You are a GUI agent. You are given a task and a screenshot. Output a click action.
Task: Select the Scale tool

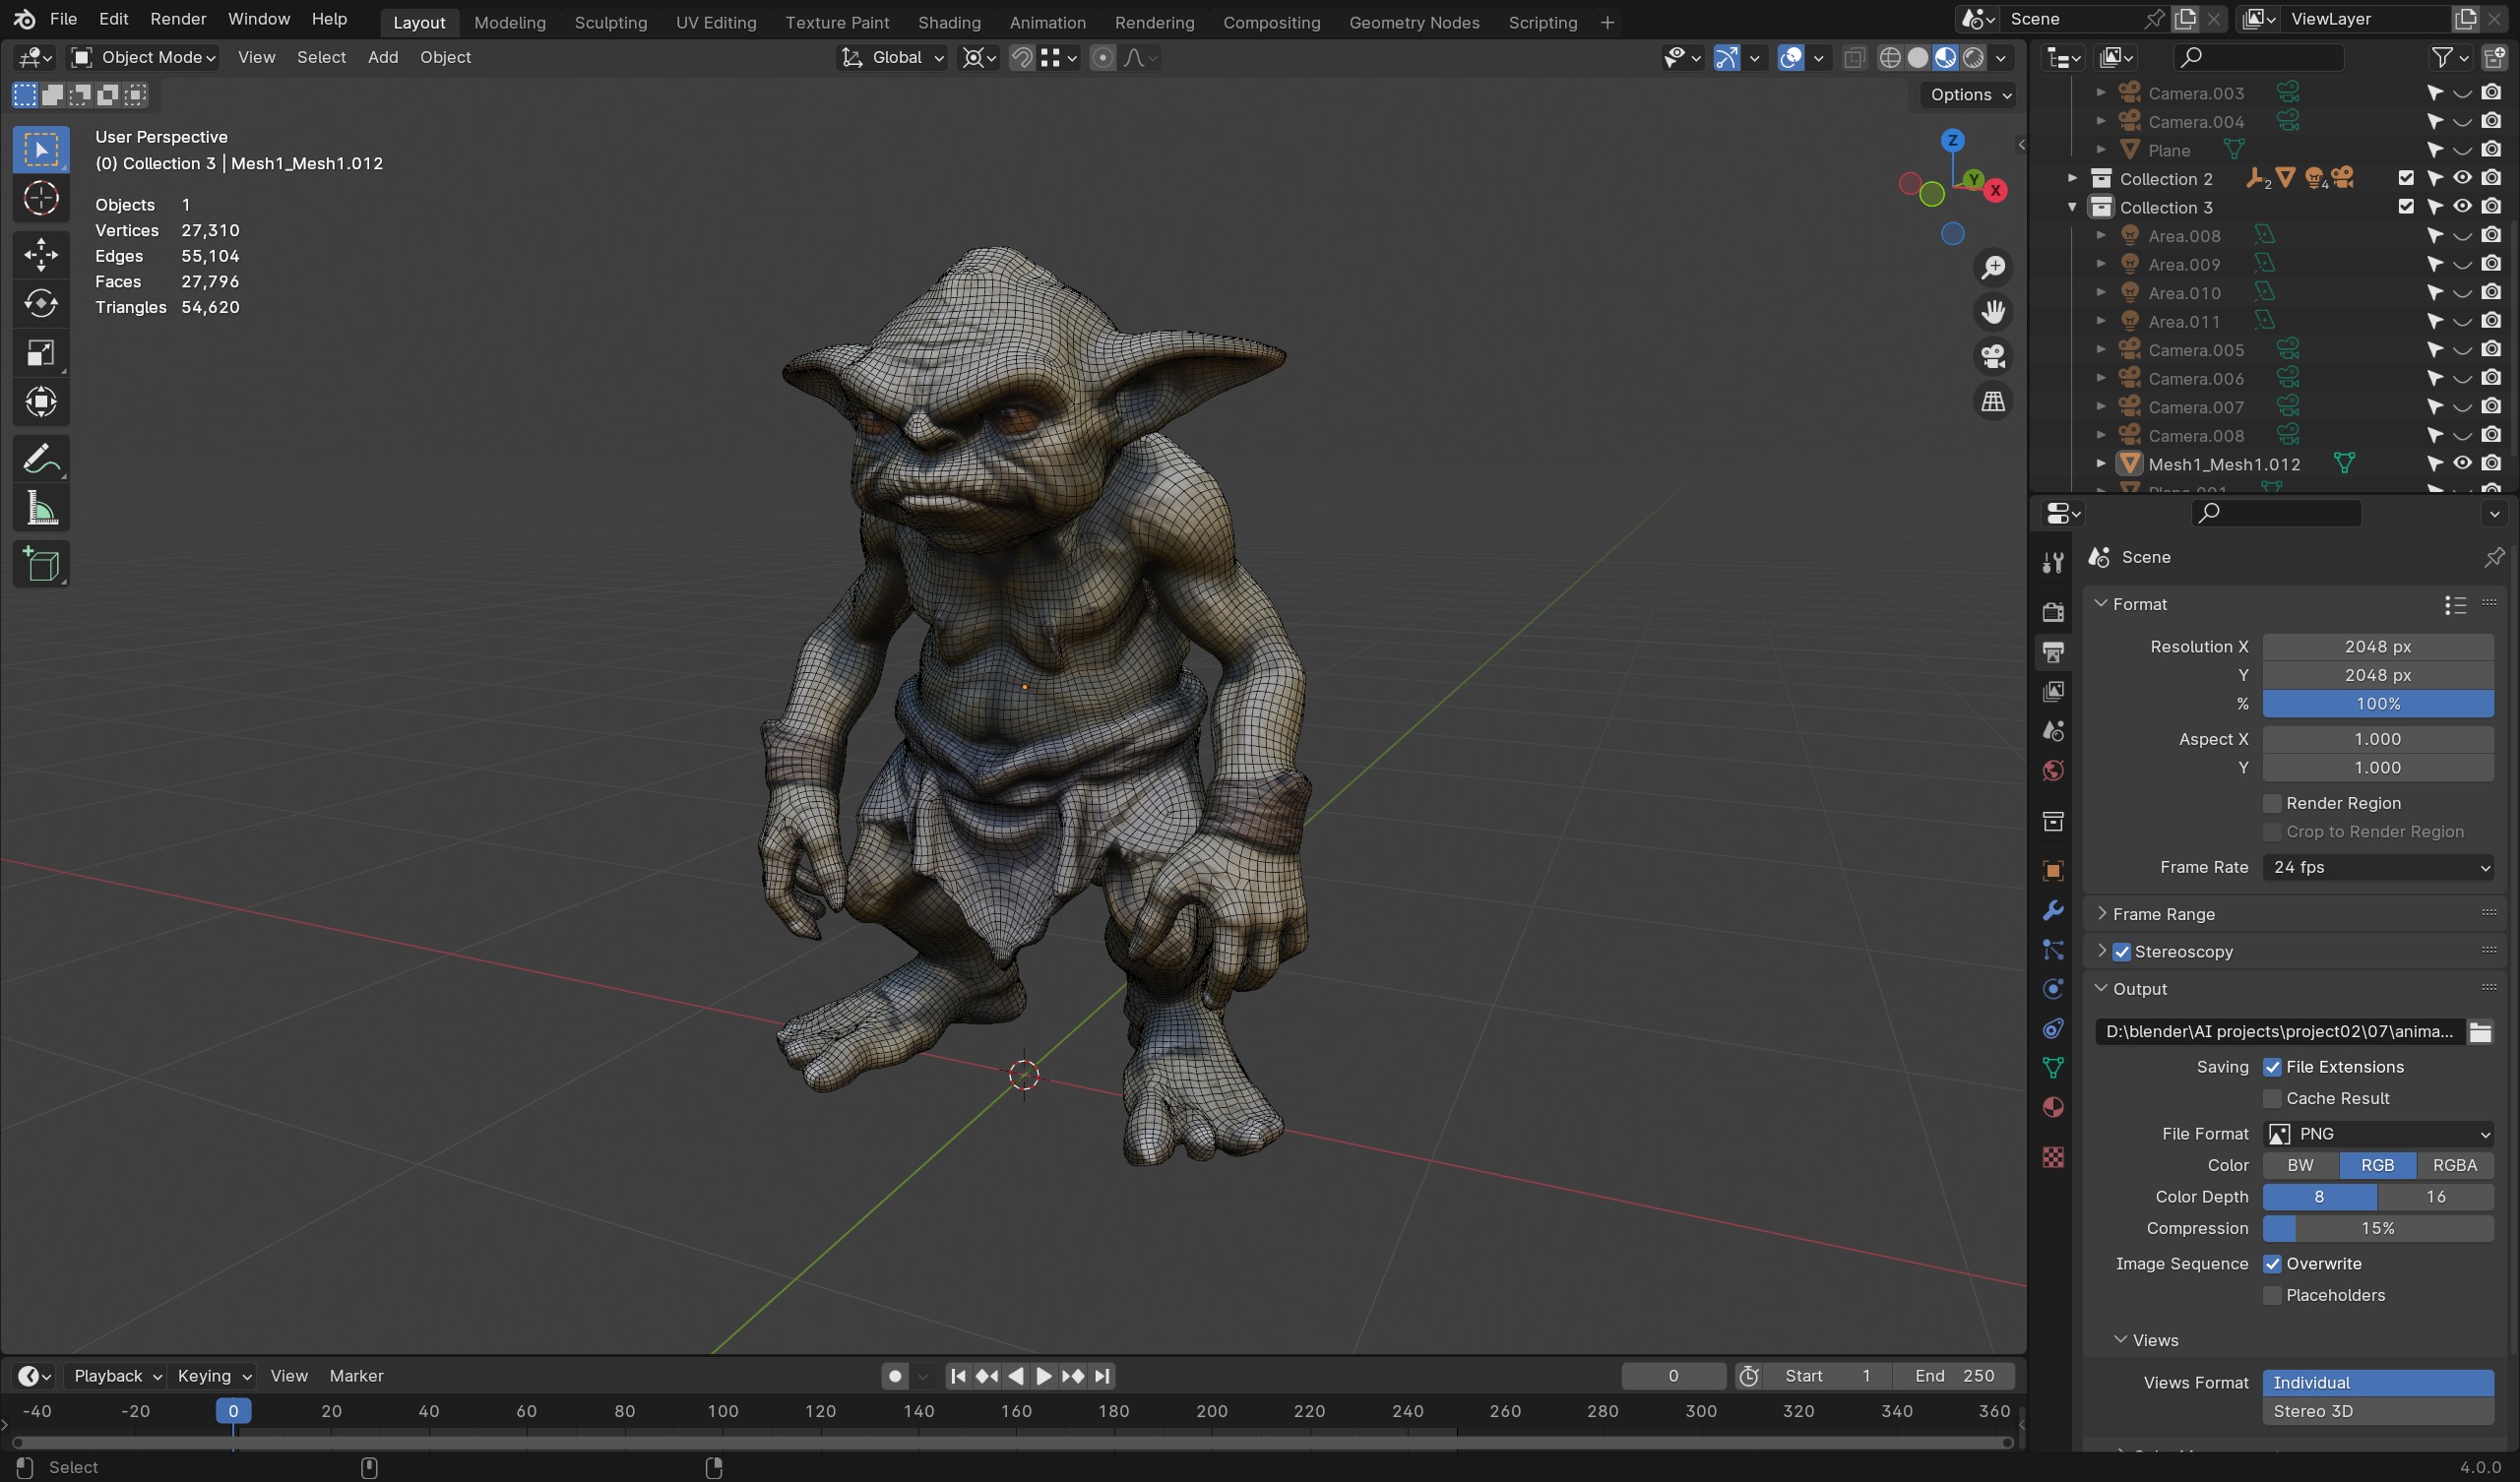point(41,353)
